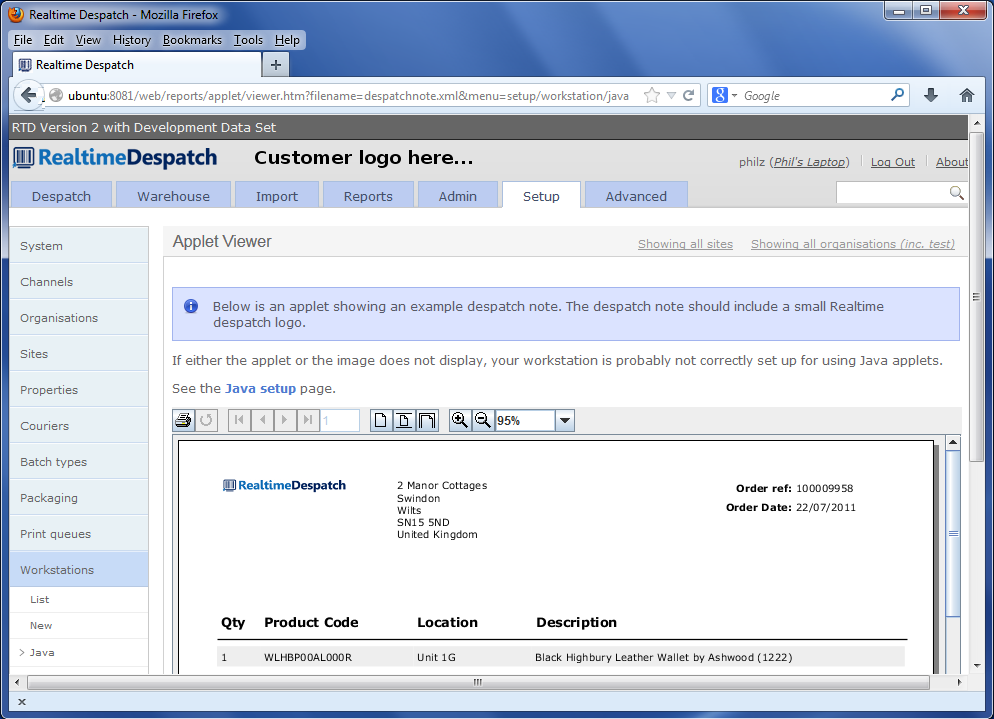Select fit width view icon

coord(427,420)
